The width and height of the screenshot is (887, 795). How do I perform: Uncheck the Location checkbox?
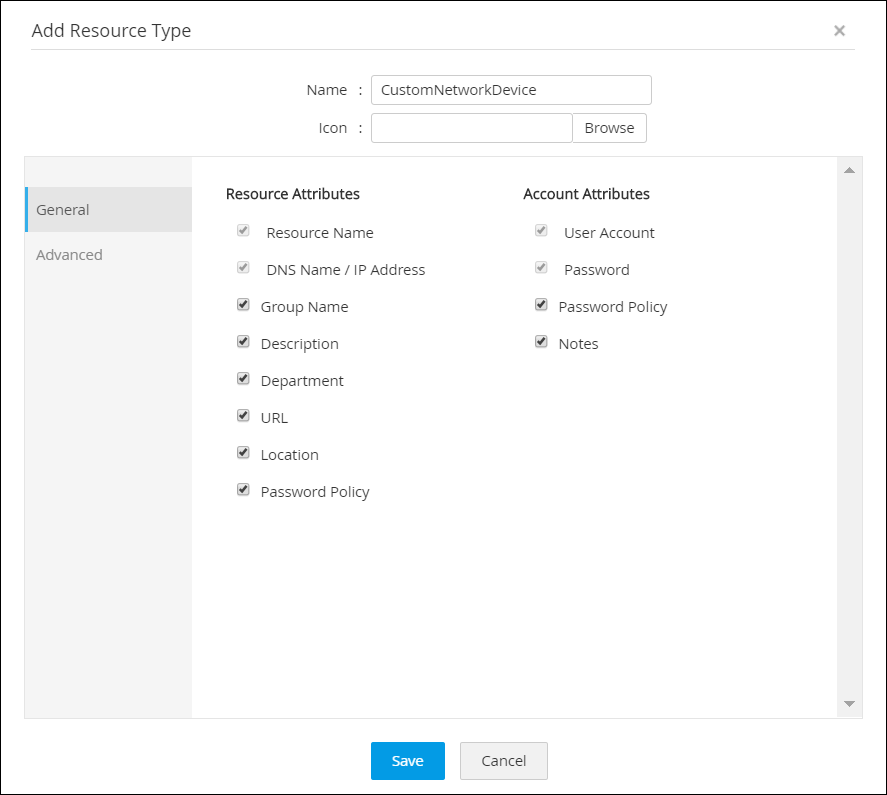[x=243, y=453]
